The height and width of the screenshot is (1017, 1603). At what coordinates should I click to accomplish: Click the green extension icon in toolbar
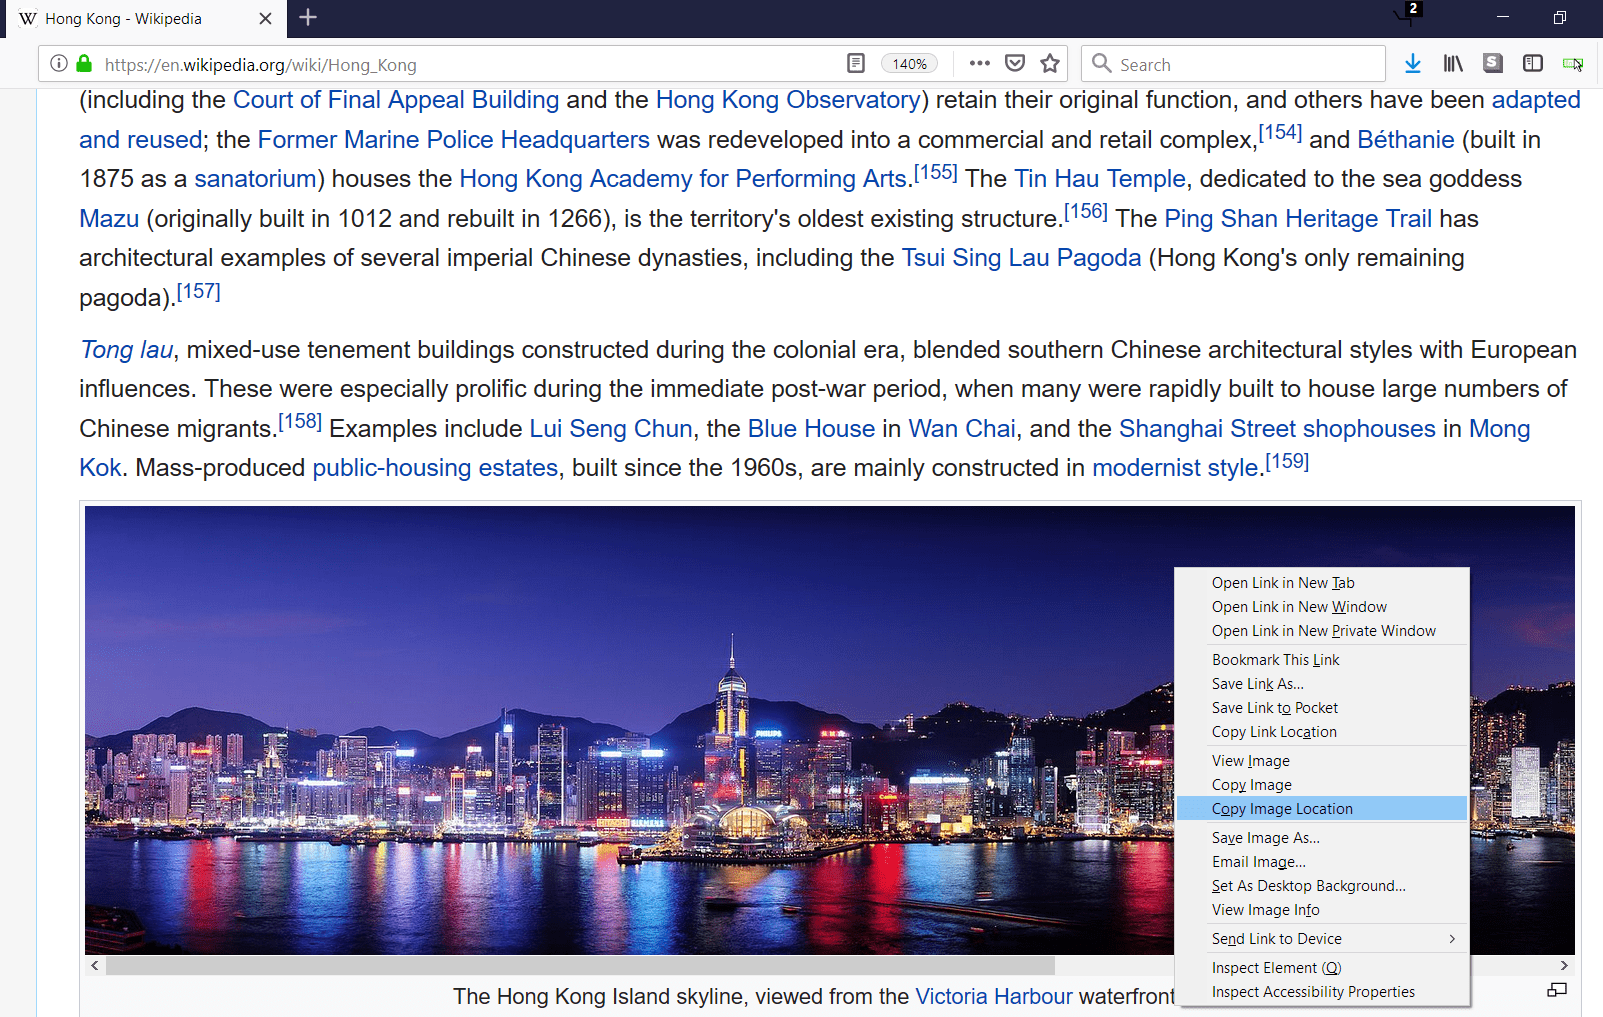[x=1570, y=63]
